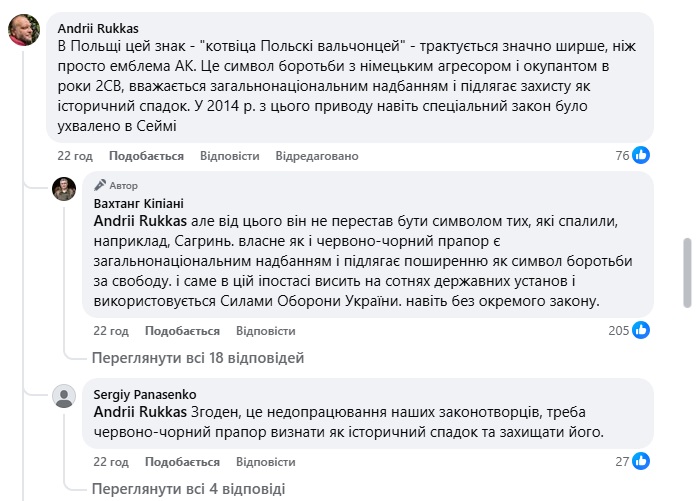Expand Переглянути всі 18 відповідей
The width and height of the screenshot is (696, 501).
tap(198, 357)
